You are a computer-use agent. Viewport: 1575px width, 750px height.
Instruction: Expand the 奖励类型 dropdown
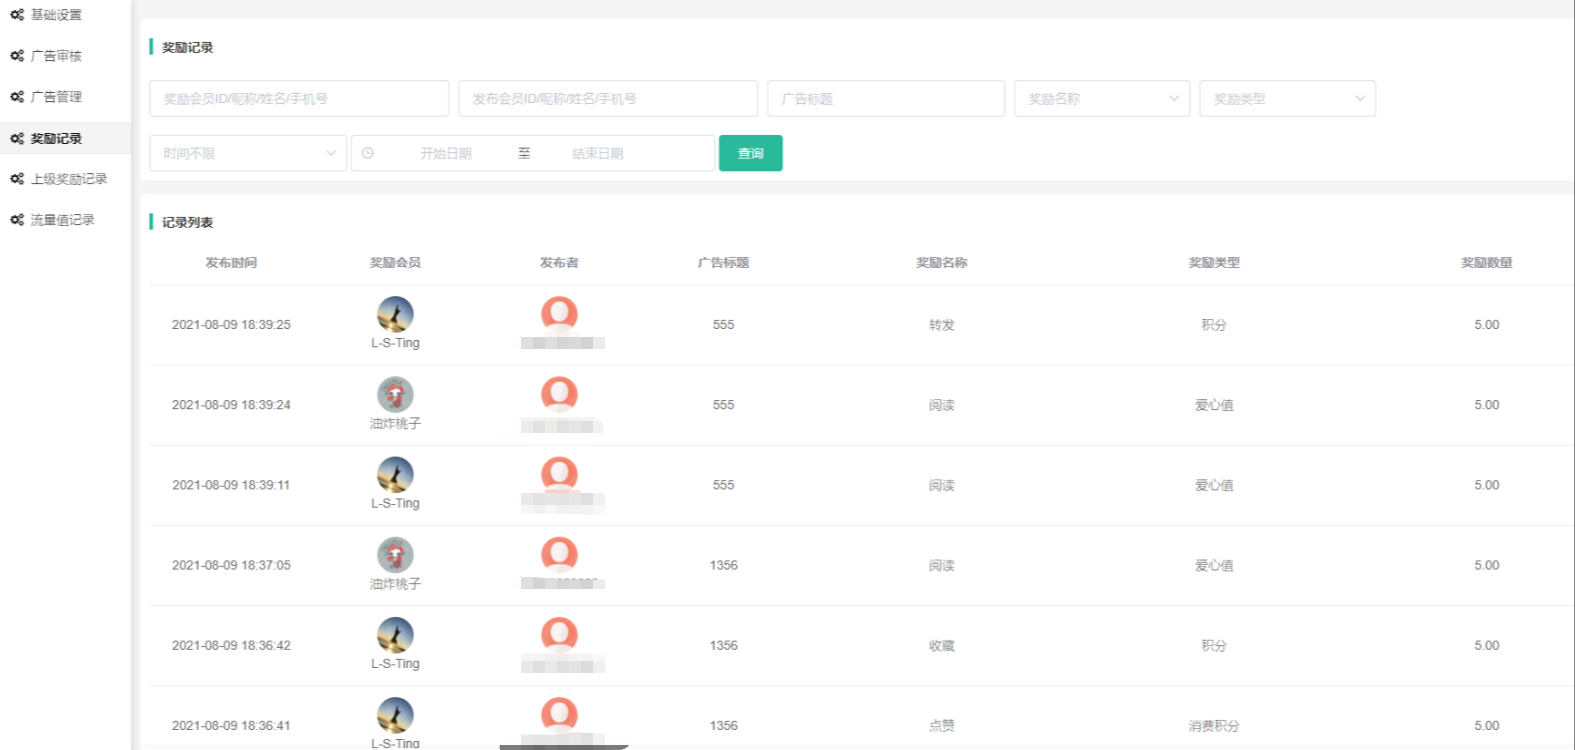coord(1286,99)
